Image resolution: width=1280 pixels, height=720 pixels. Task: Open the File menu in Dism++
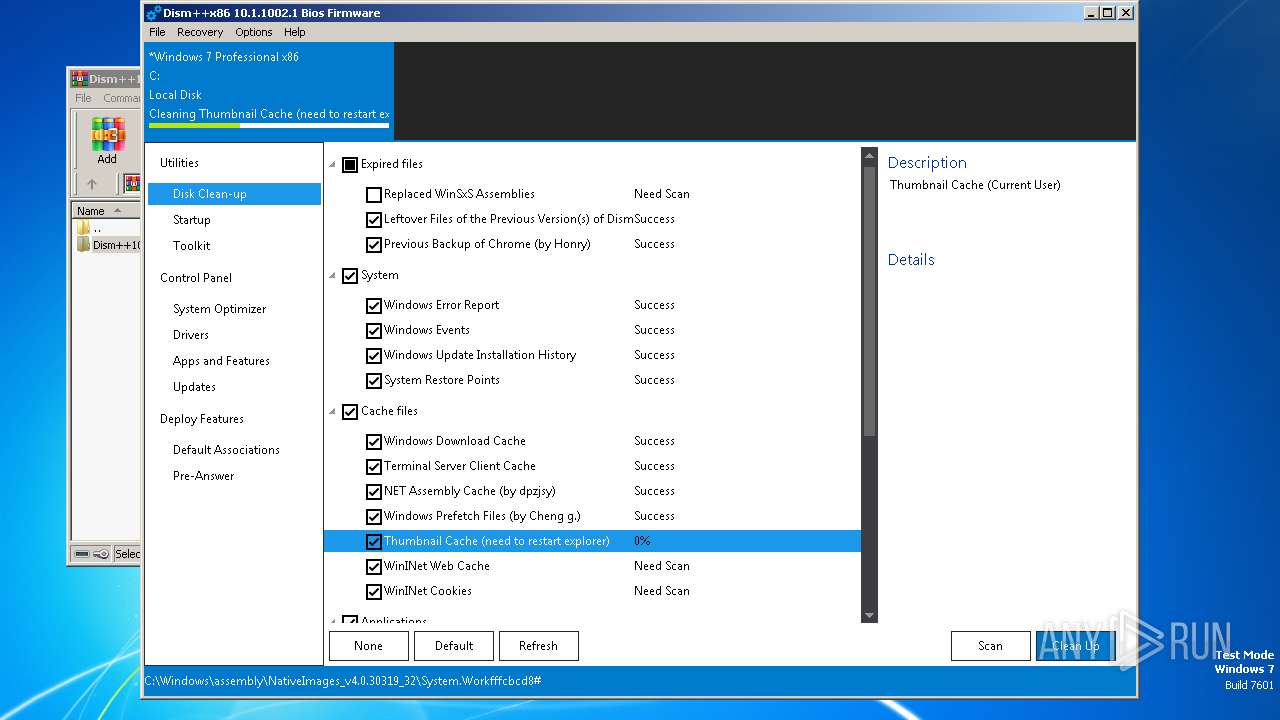pos(157,32)
